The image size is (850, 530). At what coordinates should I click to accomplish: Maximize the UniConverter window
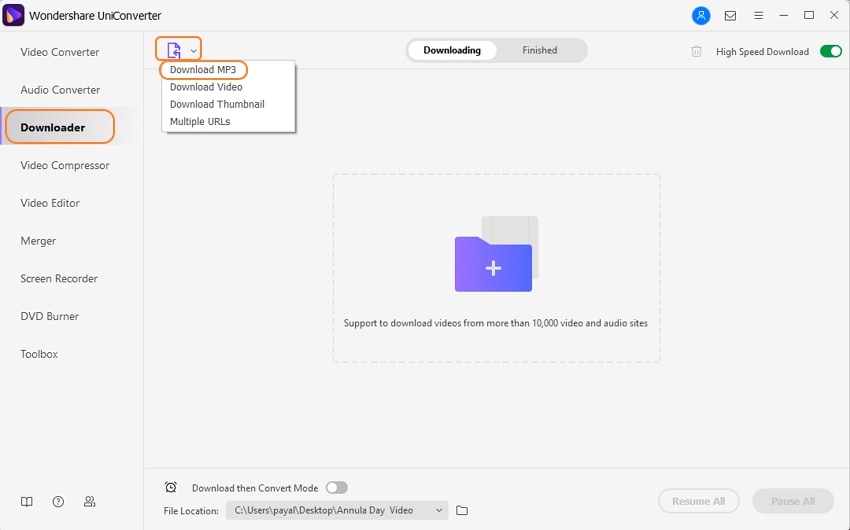pyautogui.click(x=809, y=15)
